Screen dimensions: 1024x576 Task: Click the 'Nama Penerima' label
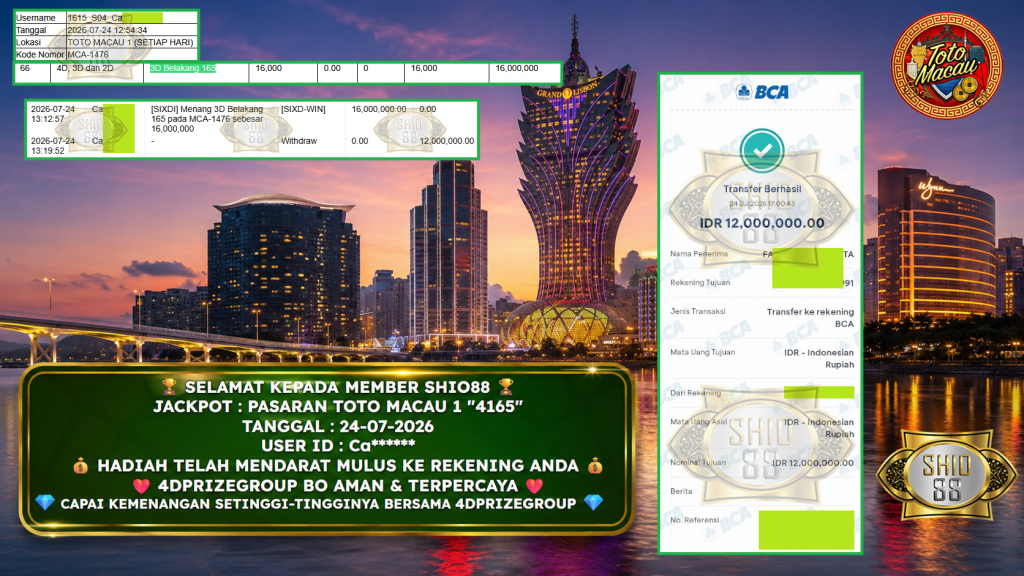point(699,253)
